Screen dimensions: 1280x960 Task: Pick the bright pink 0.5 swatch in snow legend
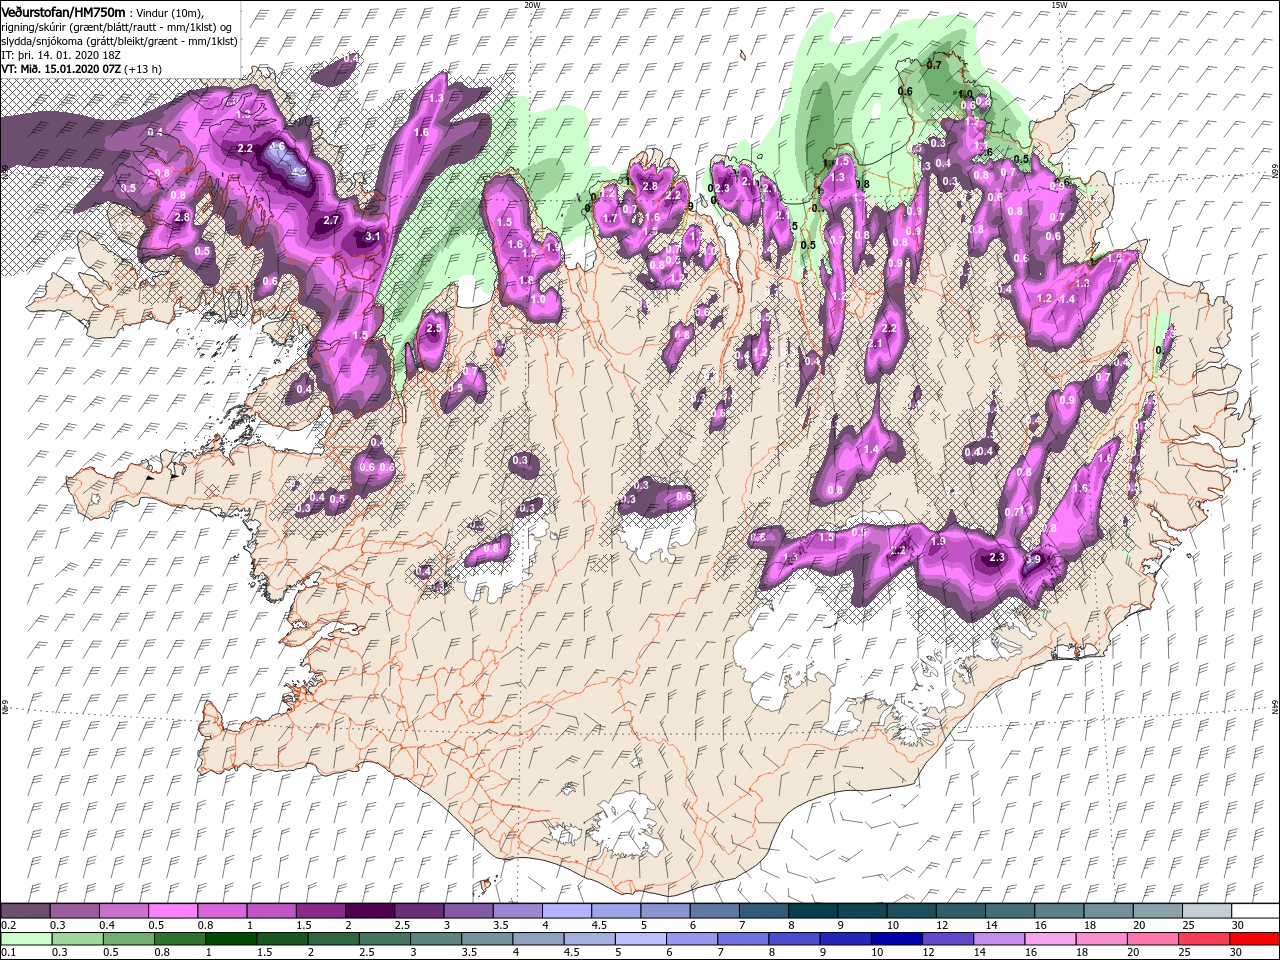pyautogui.click(x=172, y=911)
